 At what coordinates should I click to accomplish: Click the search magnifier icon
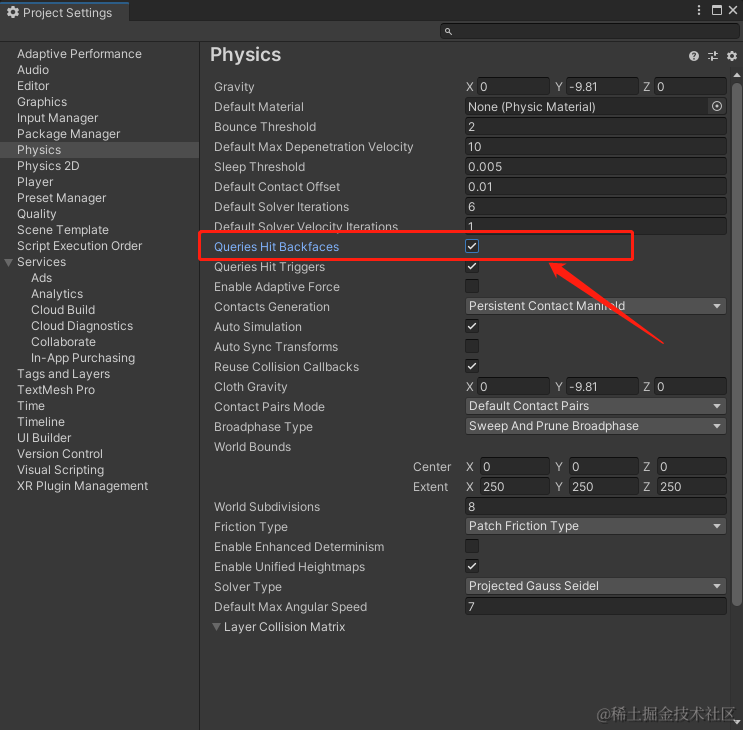448,32
